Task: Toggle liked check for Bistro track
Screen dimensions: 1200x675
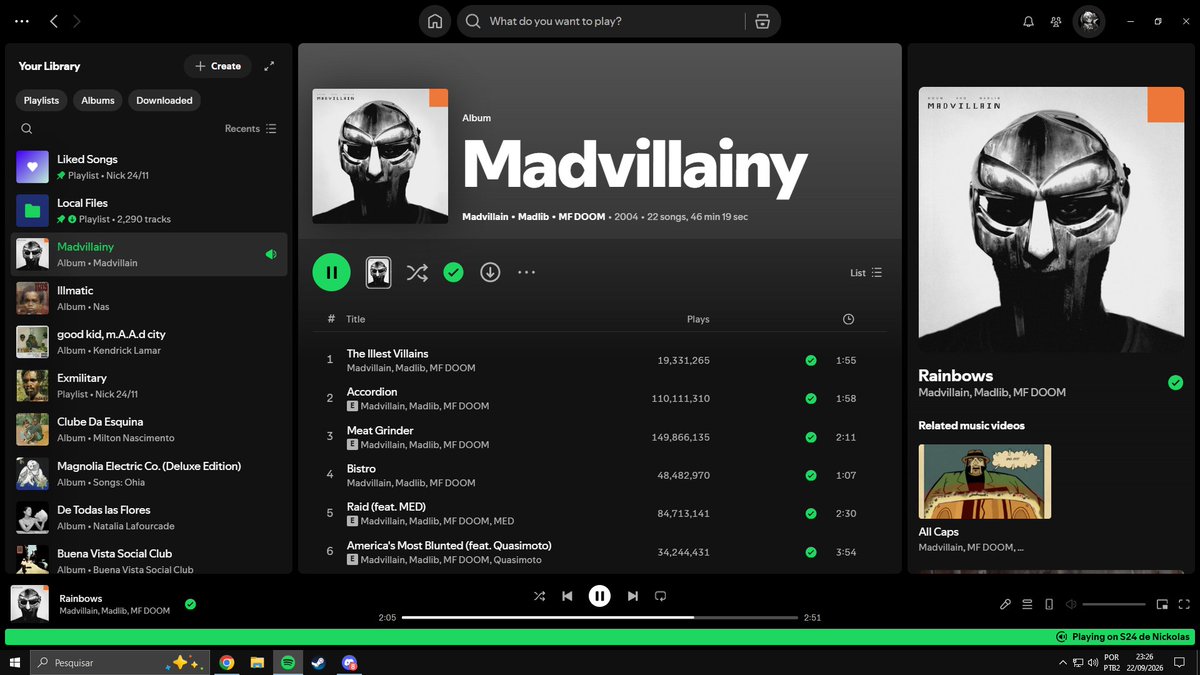Action: click(x=811, y=475)
